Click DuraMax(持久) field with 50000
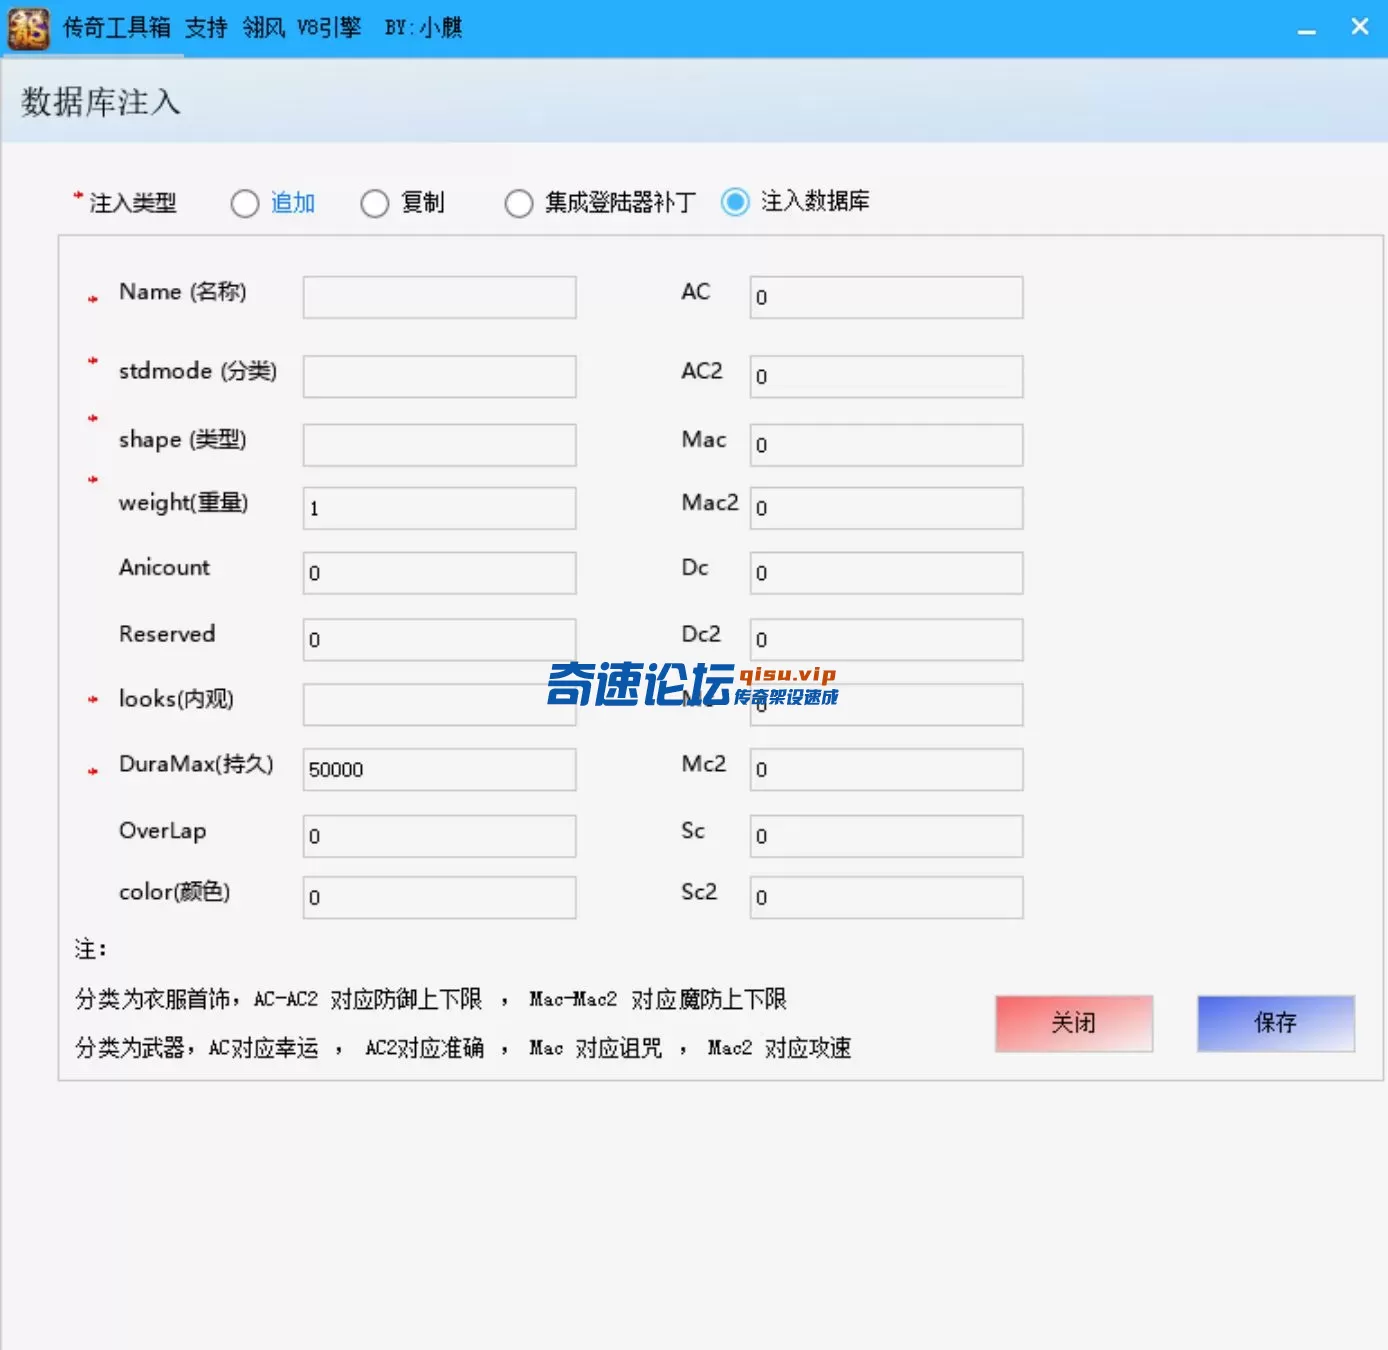1388x1350 pixels. pyautogui.click(x=439, y=769)
